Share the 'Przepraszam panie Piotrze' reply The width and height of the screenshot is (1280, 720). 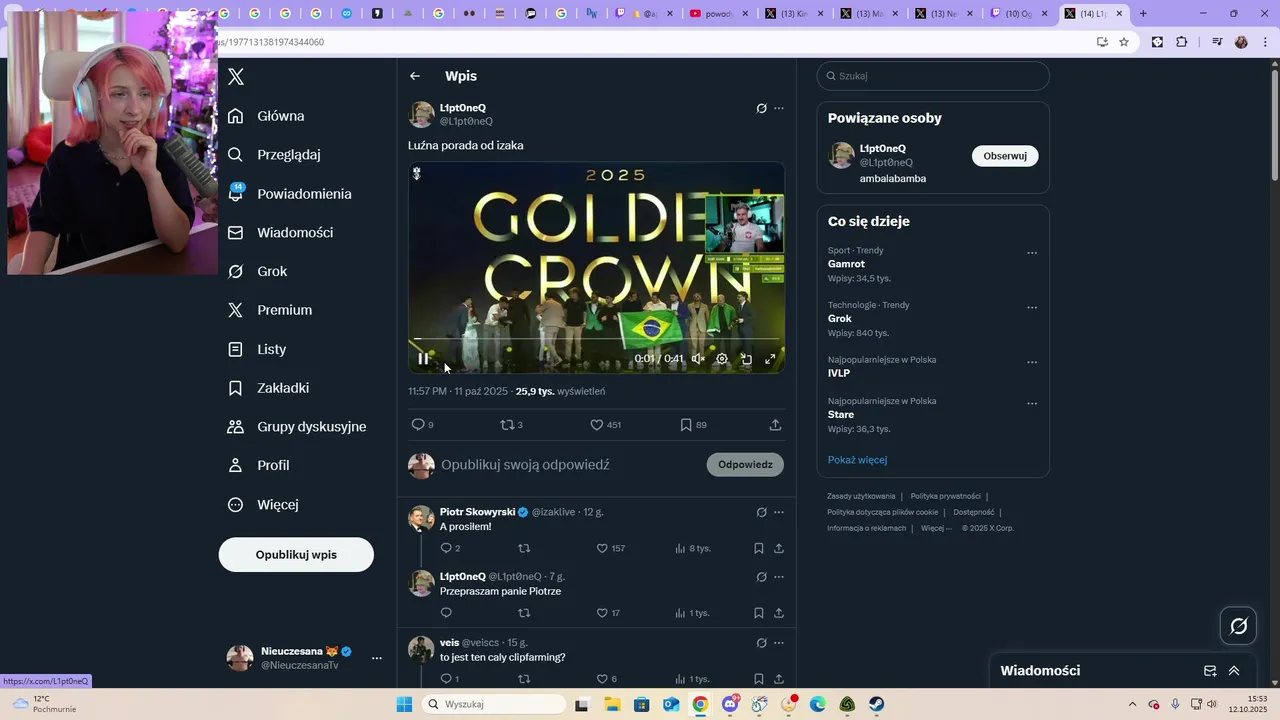pyautogui.click(x=779, y=613)
